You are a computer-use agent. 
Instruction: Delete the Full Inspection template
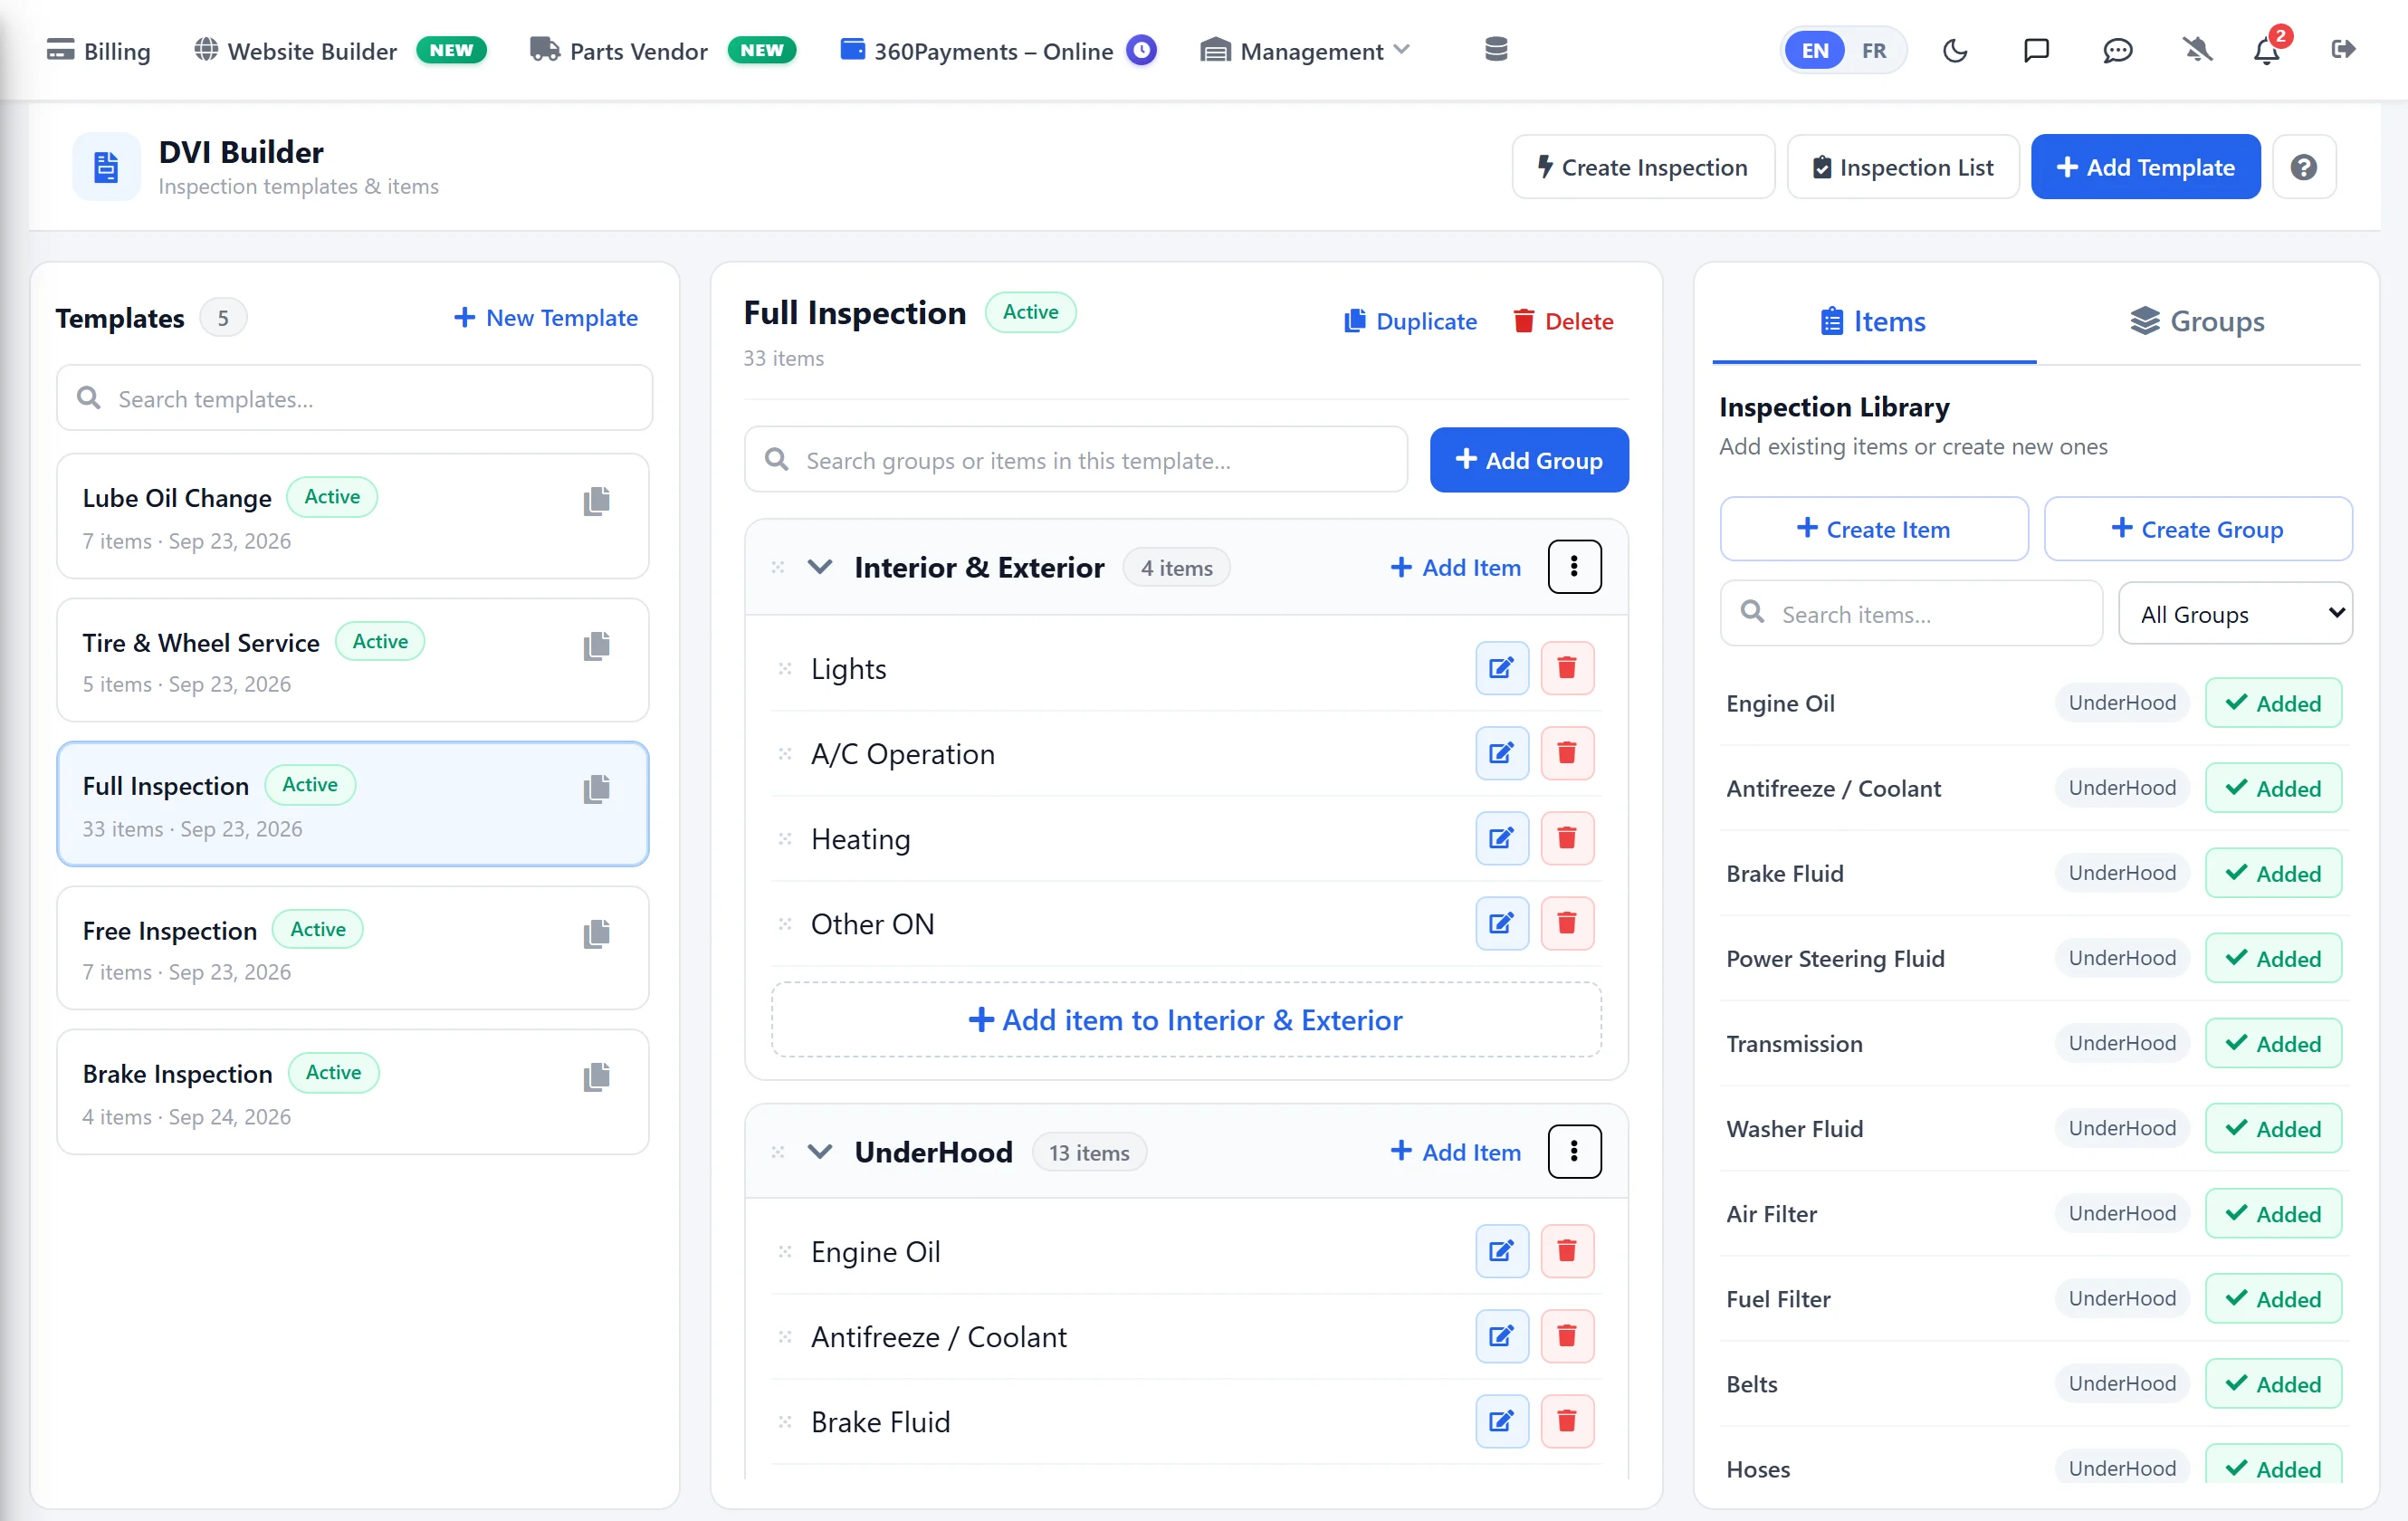pos(1563,321)
